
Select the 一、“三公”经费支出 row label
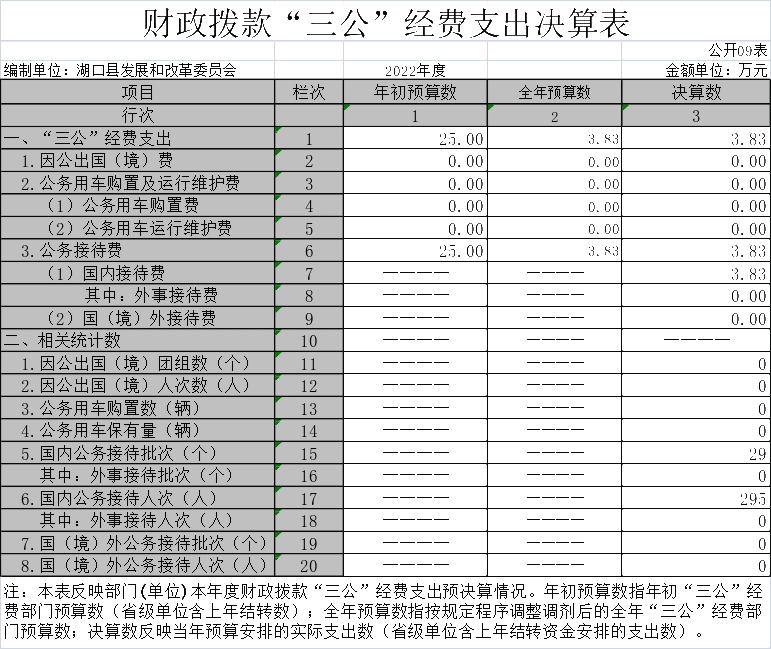[x=89, y=139]
